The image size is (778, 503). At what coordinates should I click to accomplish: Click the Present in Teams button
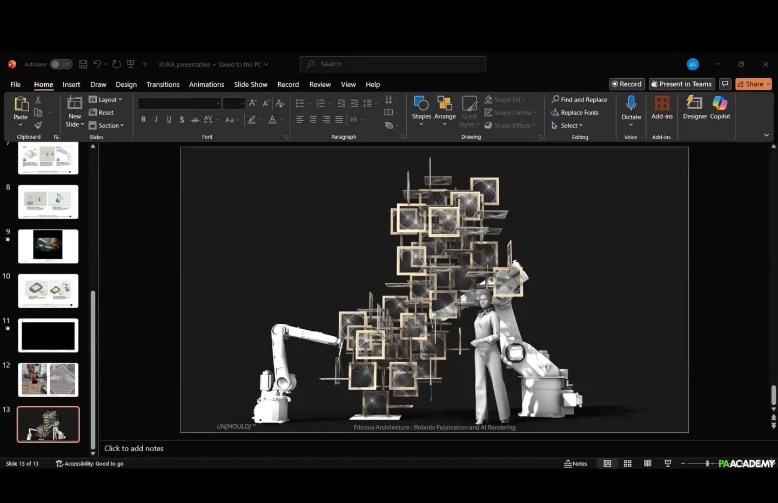[x=682, y=84]
